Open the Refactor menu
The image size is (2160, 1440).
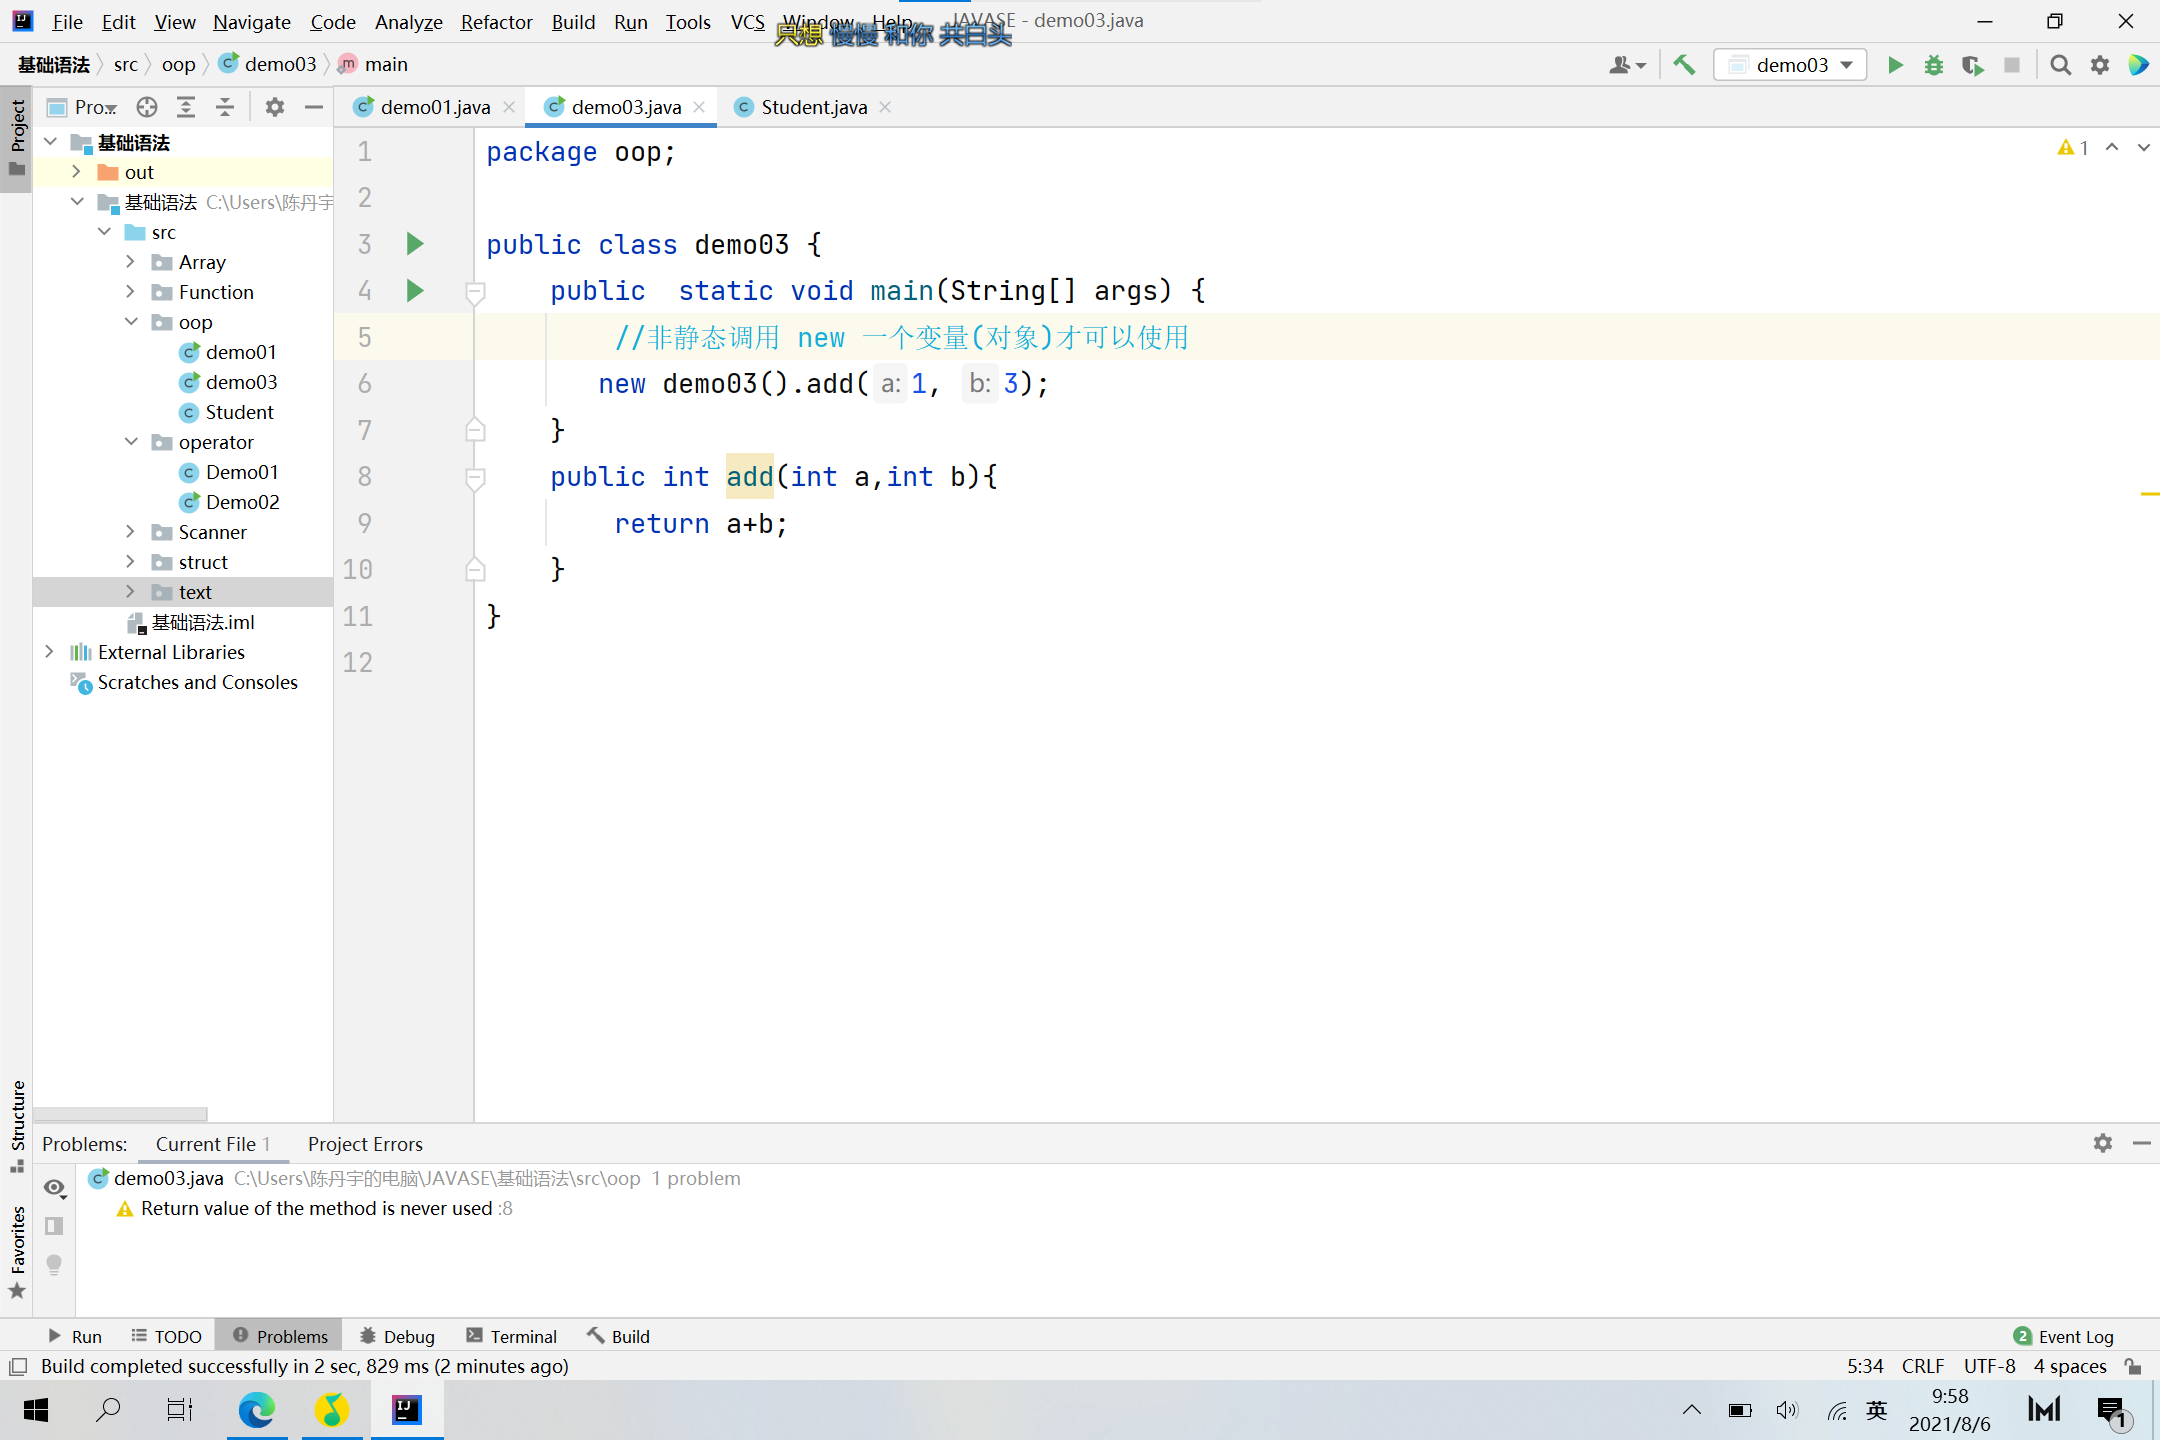pos(496,21)
